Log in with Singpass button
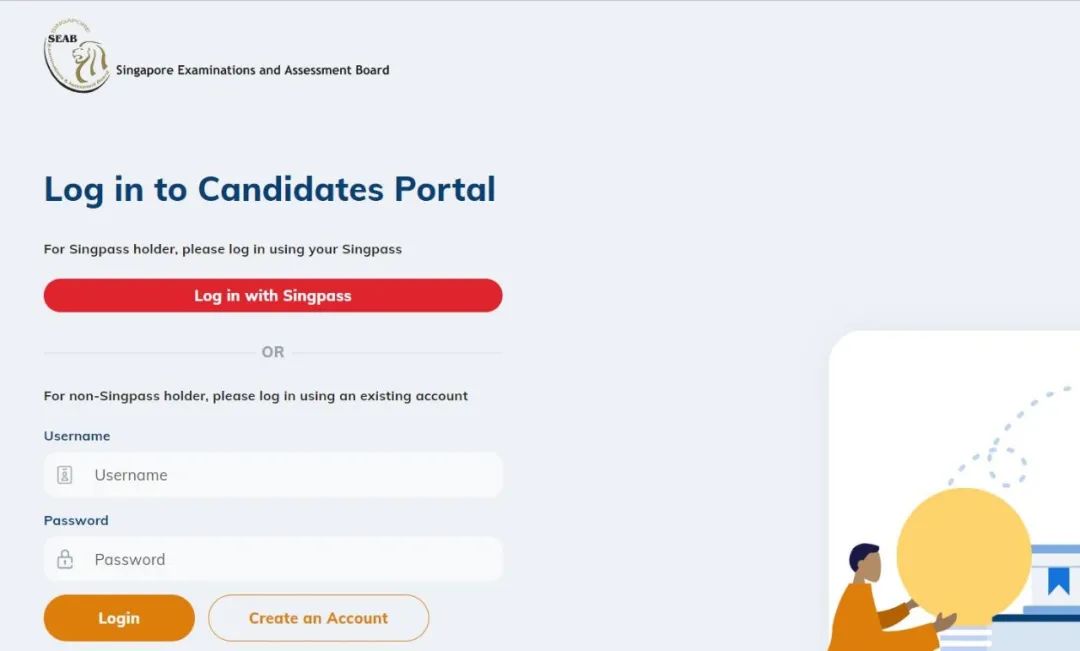This screenshot has width=1080, height=651. 273,296
